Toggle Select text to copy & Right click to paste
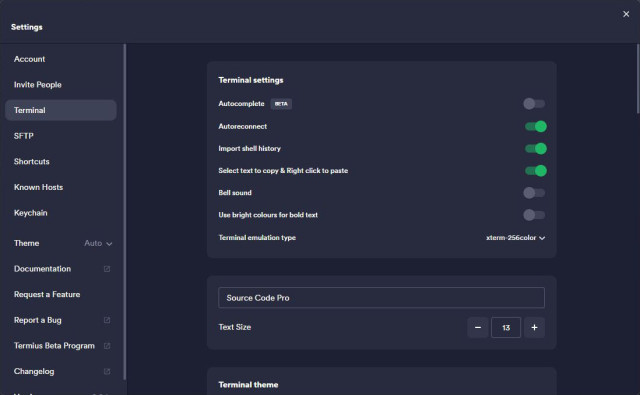Screen dimensions: 640x395 coord(536,171)
